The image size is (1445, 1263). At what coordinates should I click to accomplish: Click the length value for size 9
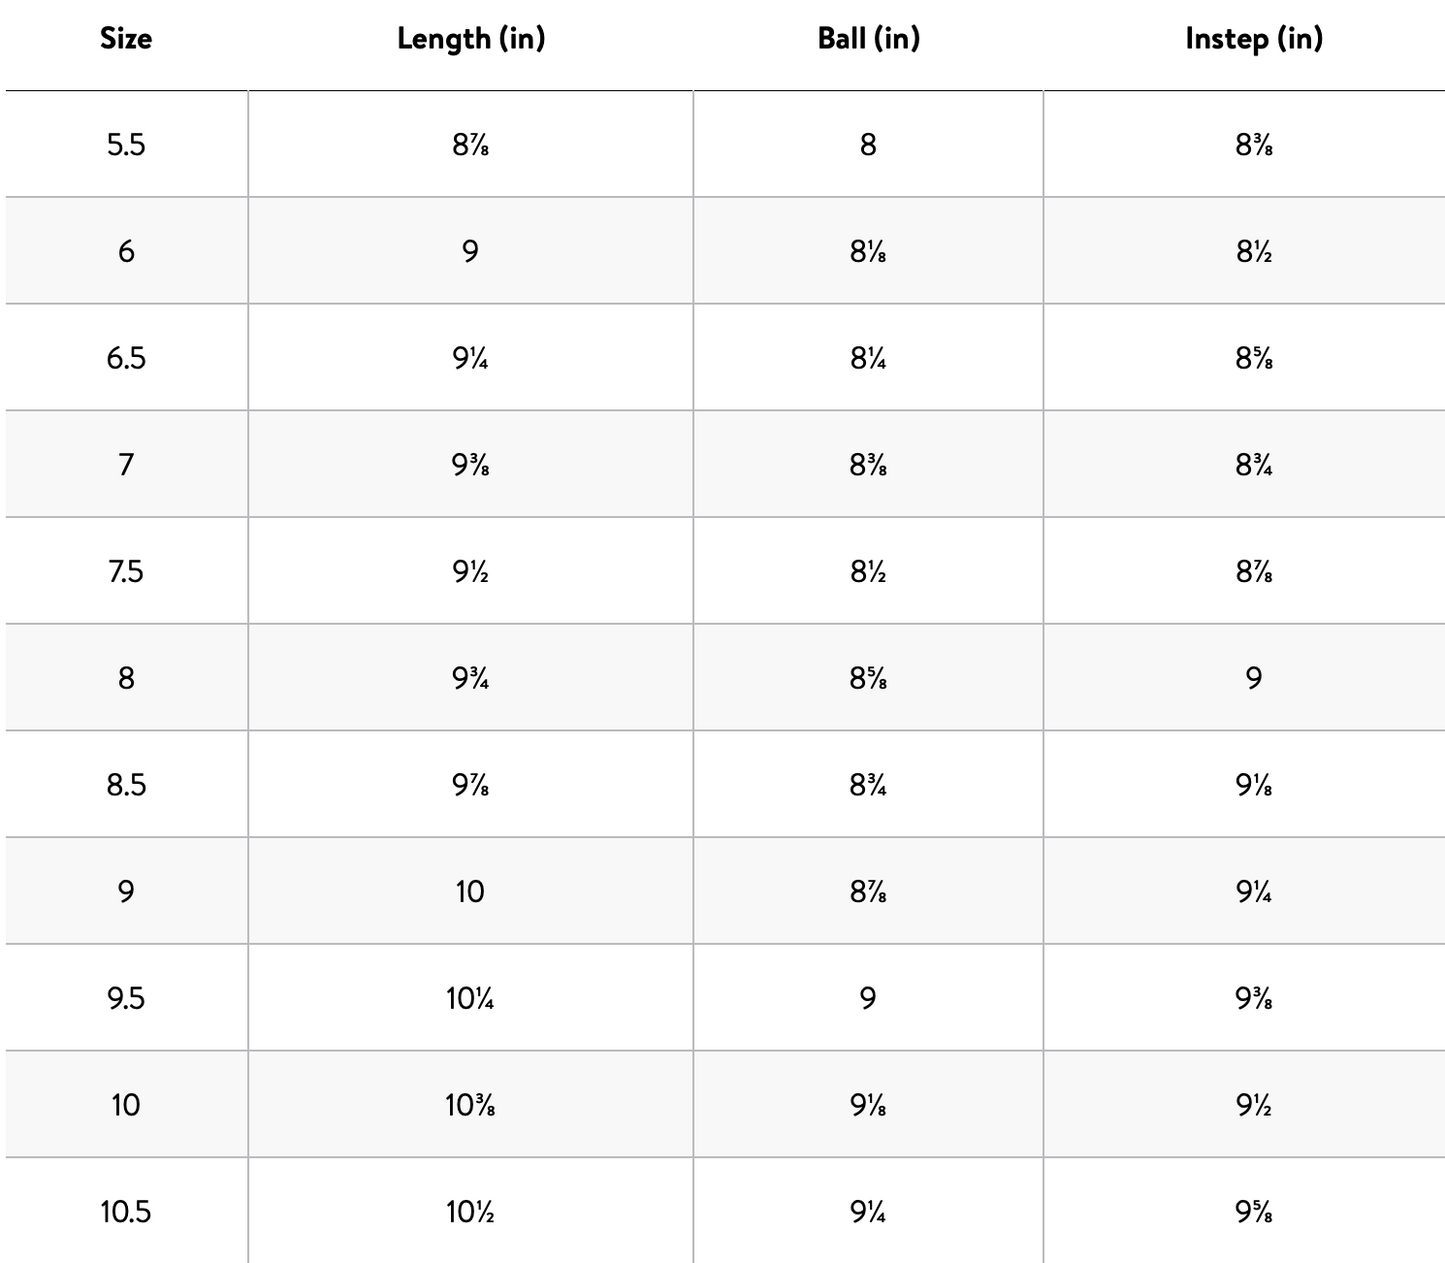pyautogui.click(x=470, y=892)
